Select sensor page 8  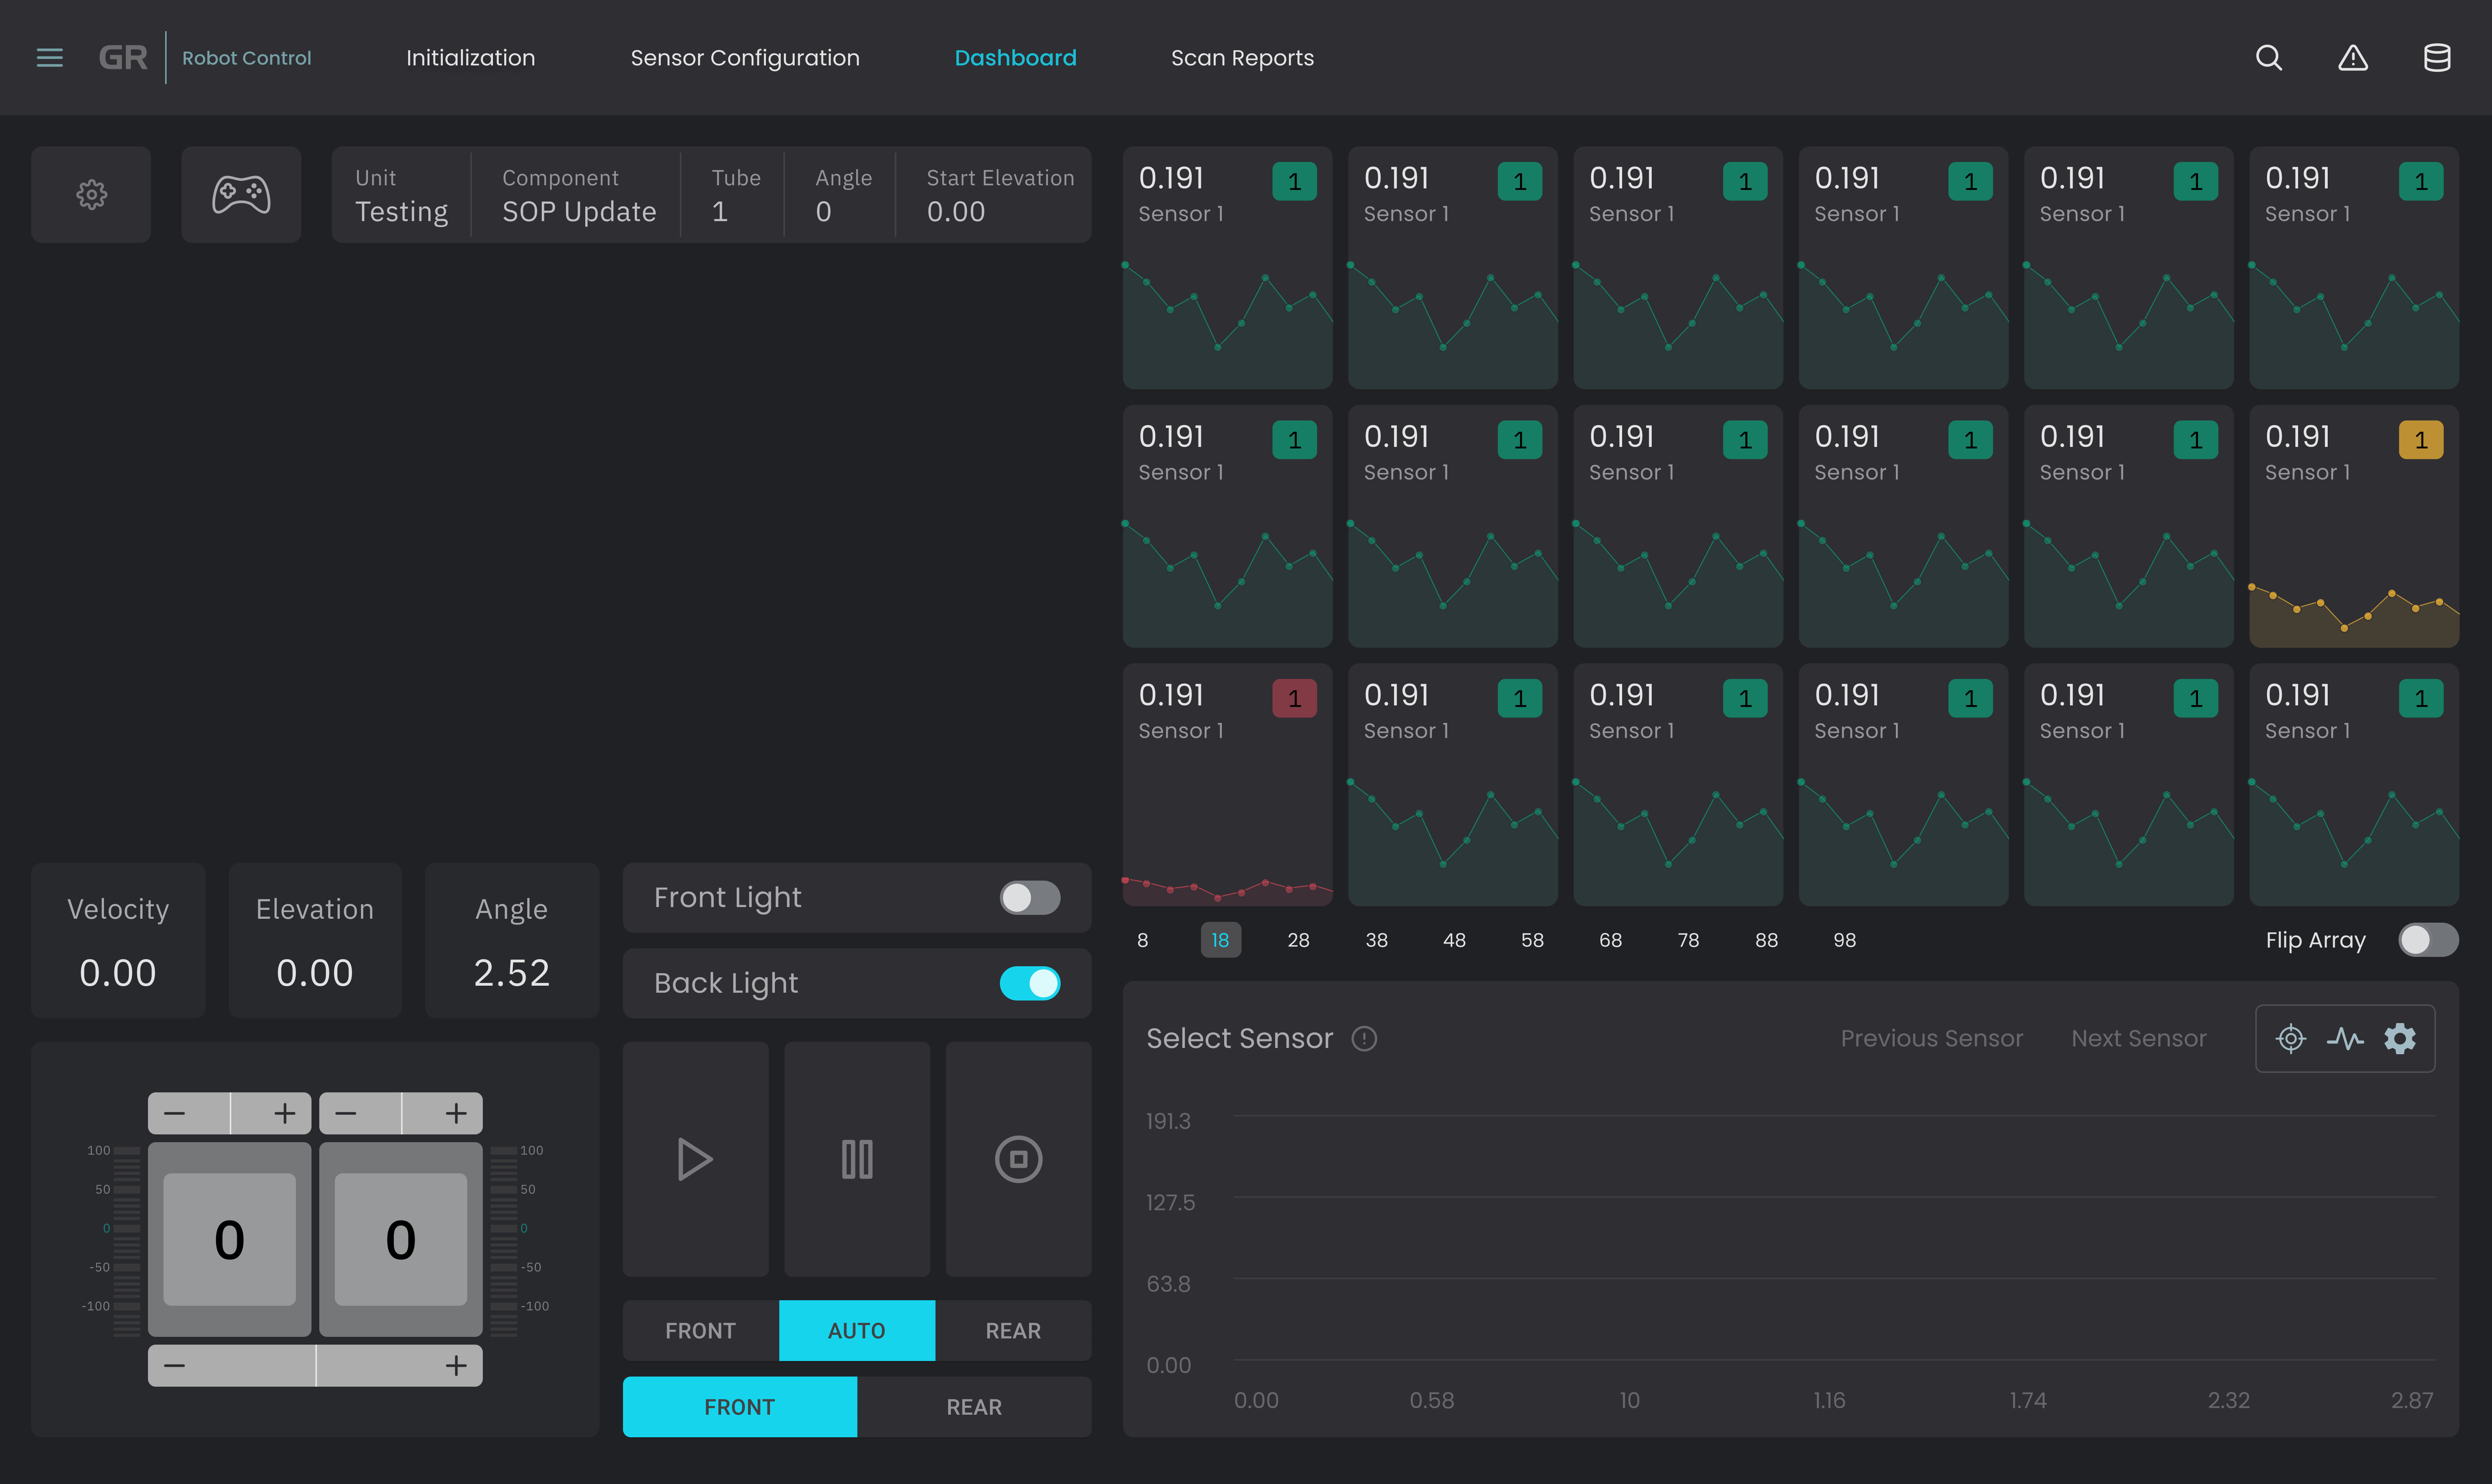pyautogui.click(x=1142, y=940)
